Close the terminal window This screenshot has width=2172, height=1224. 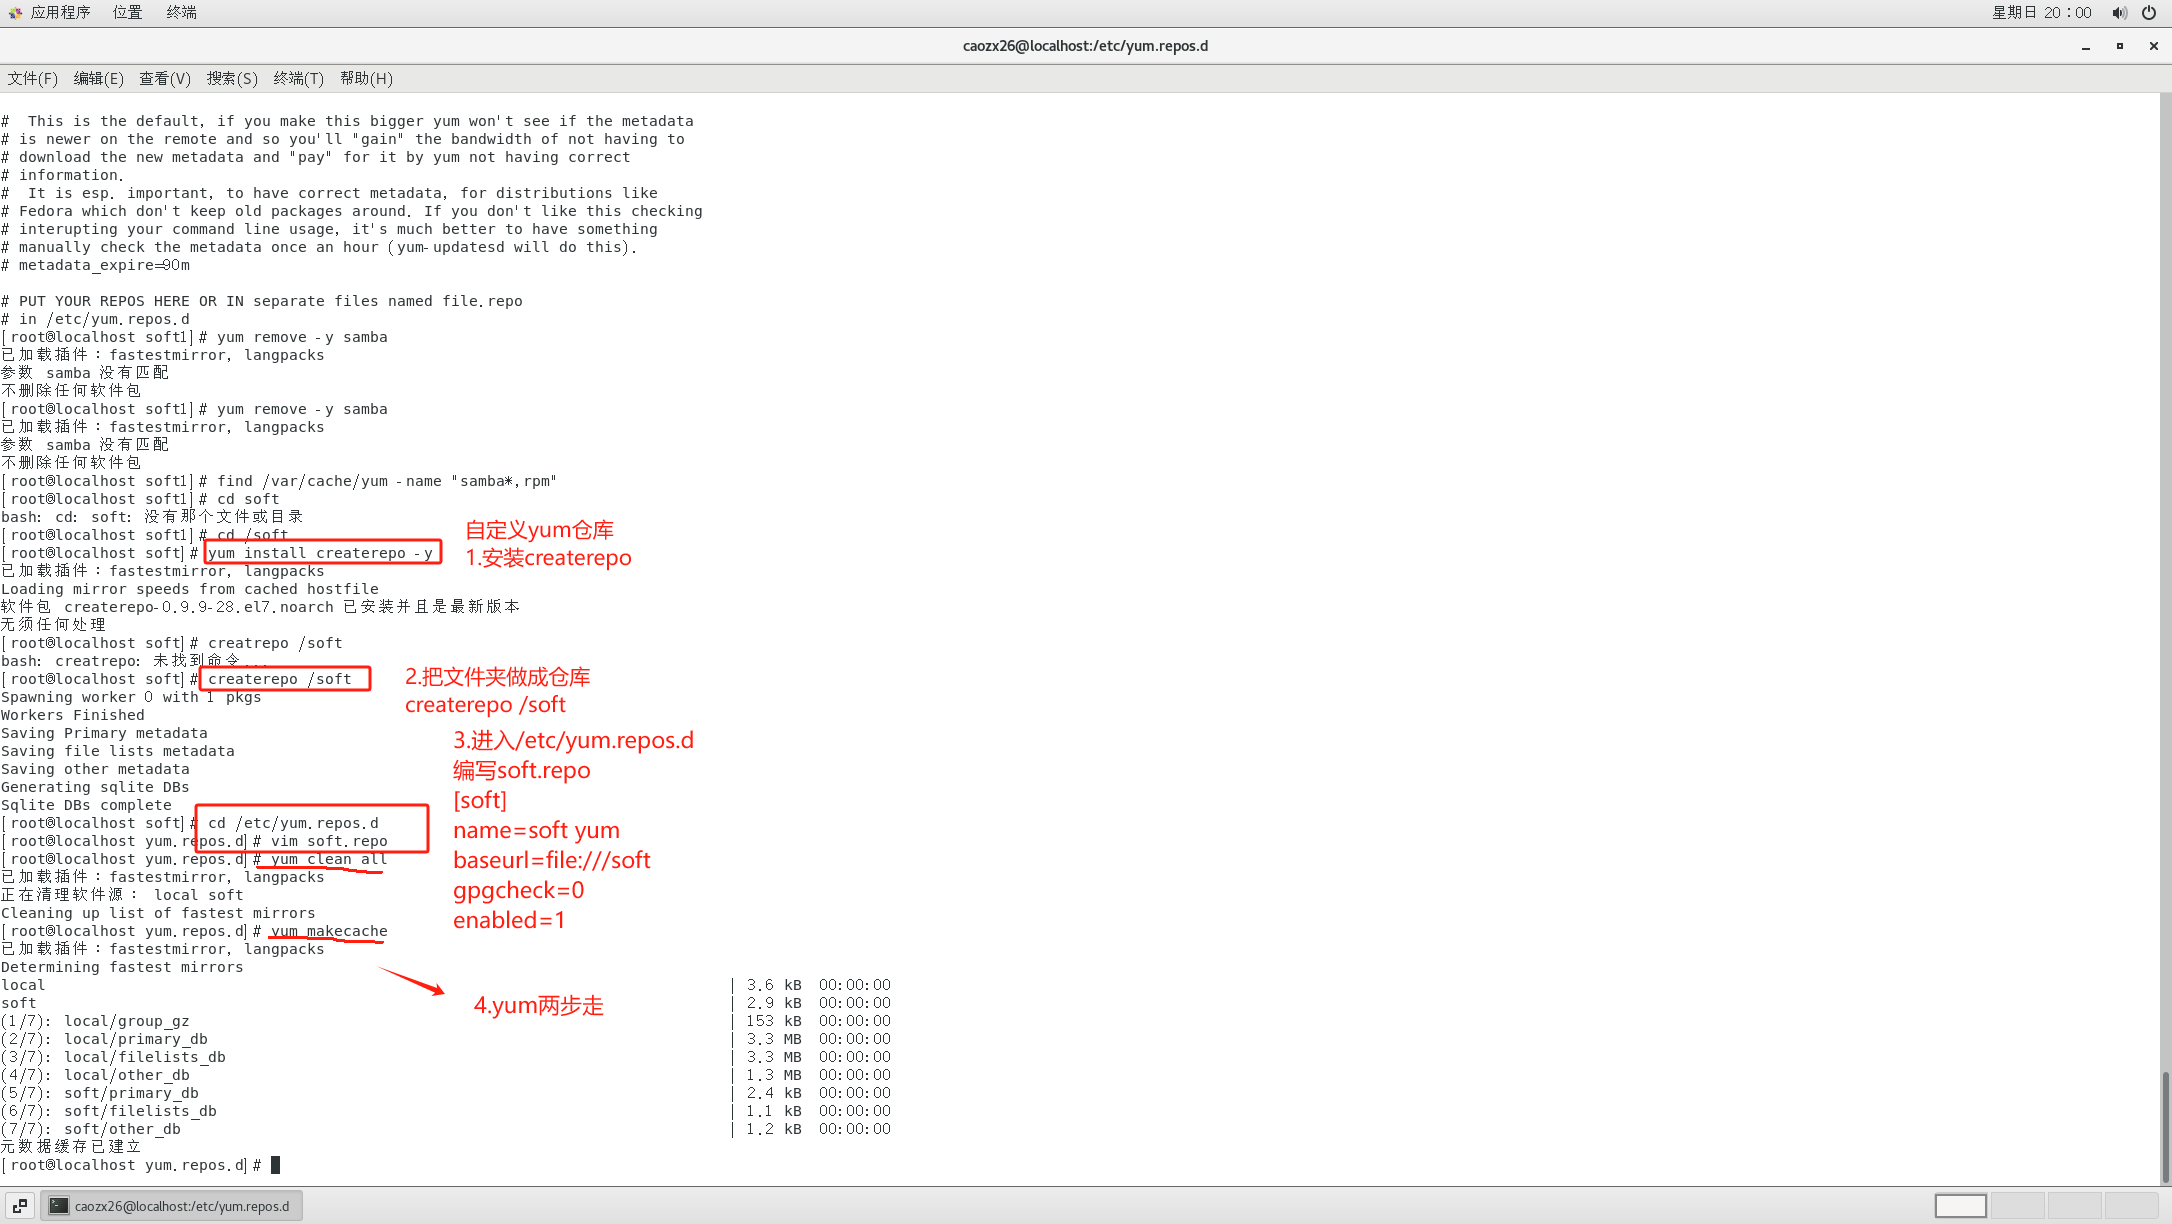(x=2154, y=46)
